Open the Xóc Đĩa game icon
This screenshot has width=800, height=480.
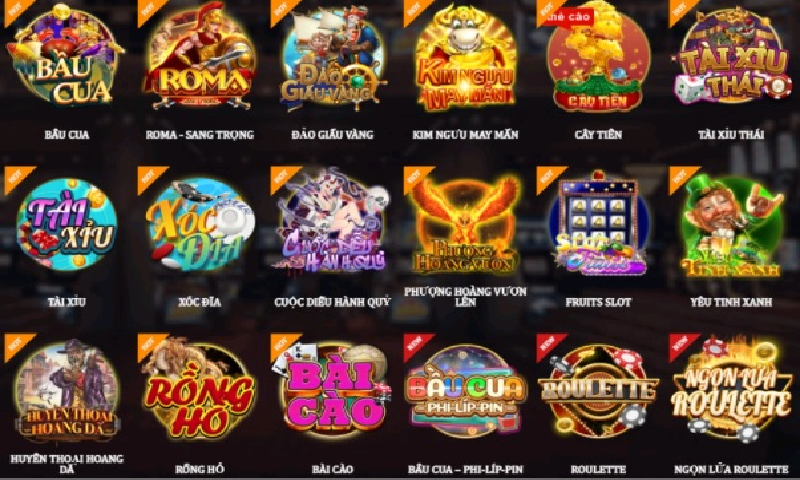tap(200, 224)
